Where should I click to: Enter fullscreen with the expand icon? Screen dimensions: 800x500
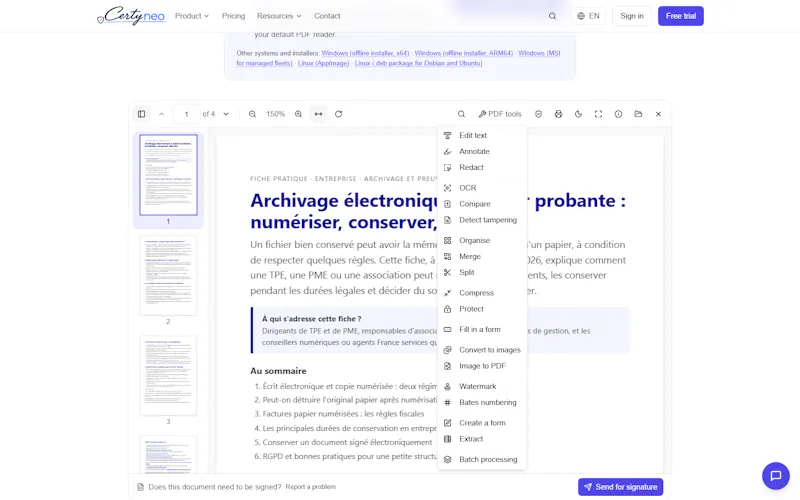coord(598,114)
